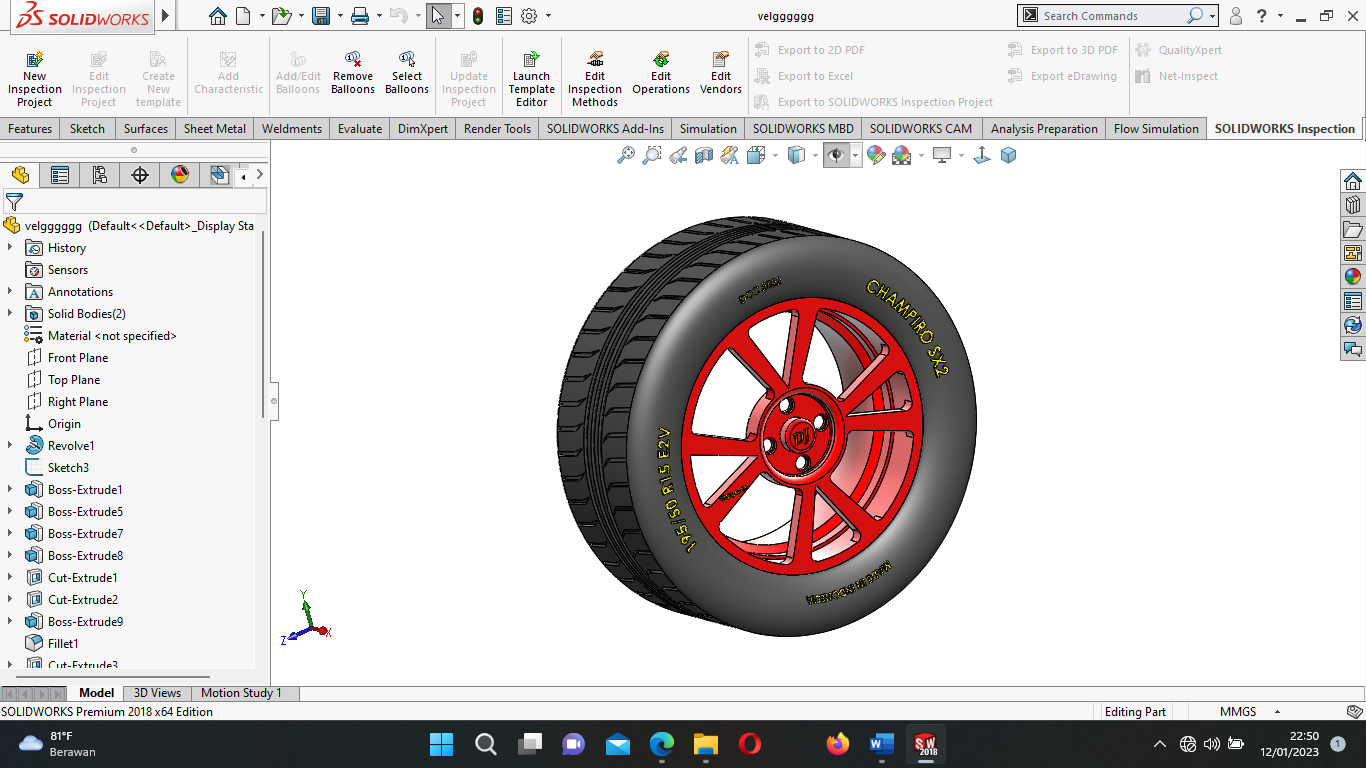Switch to the Features tab
Image resolution: width=1366 pixels, height=768 pixels.
tap(30, 129)
